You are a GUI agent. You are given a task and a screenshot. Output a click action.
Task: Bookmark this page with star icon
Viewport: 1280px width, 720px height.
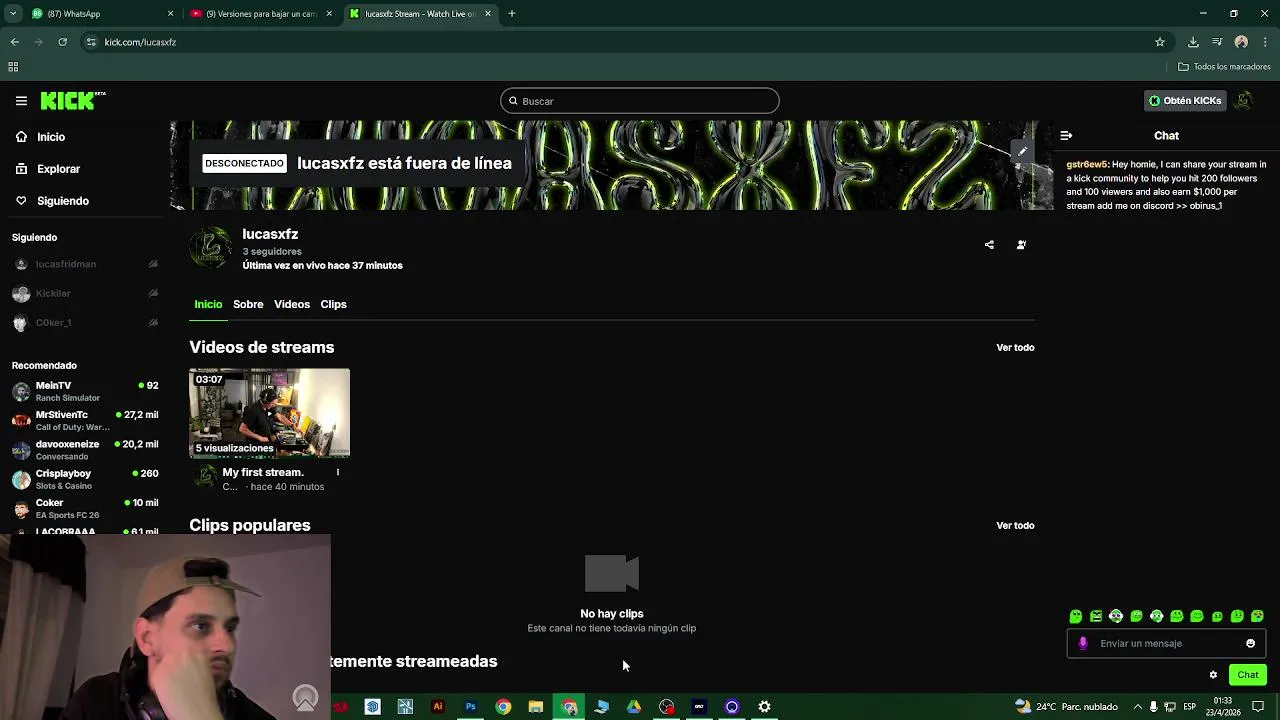click(1160, 42)
